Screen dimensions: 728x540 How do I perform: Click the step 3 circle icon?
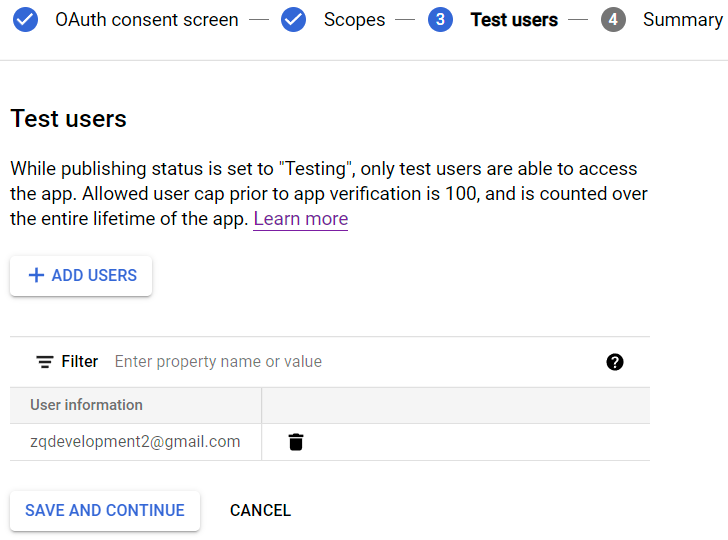(x=440, y=20)
